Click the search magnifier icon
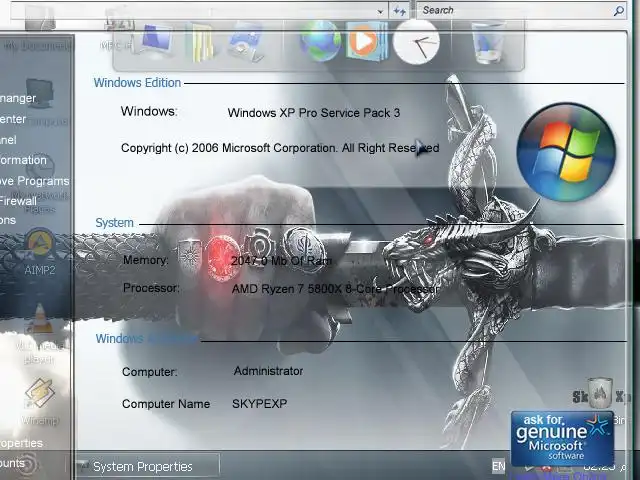Viewport: 640px width, 480px height. click(x=619, y=11)
